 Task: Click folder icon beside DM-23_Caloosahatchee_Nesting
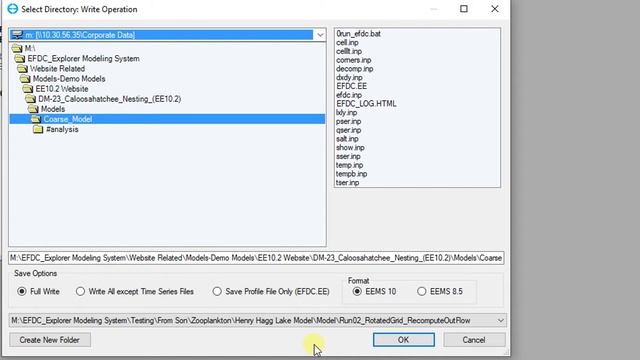coord(30,99)
